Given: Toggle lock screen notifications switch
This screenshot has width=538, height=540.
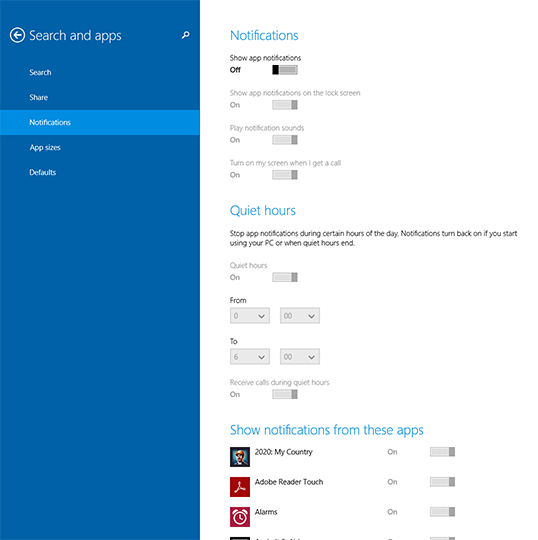Looking at the screenshot, I should (x=285, y=105).
